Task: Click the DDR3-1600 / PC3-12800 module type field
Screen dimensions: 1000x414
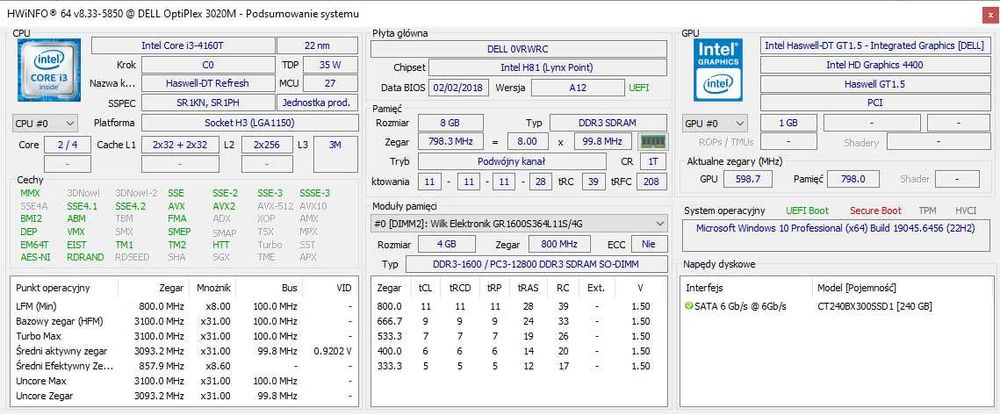Action: (x=536, y=264)
